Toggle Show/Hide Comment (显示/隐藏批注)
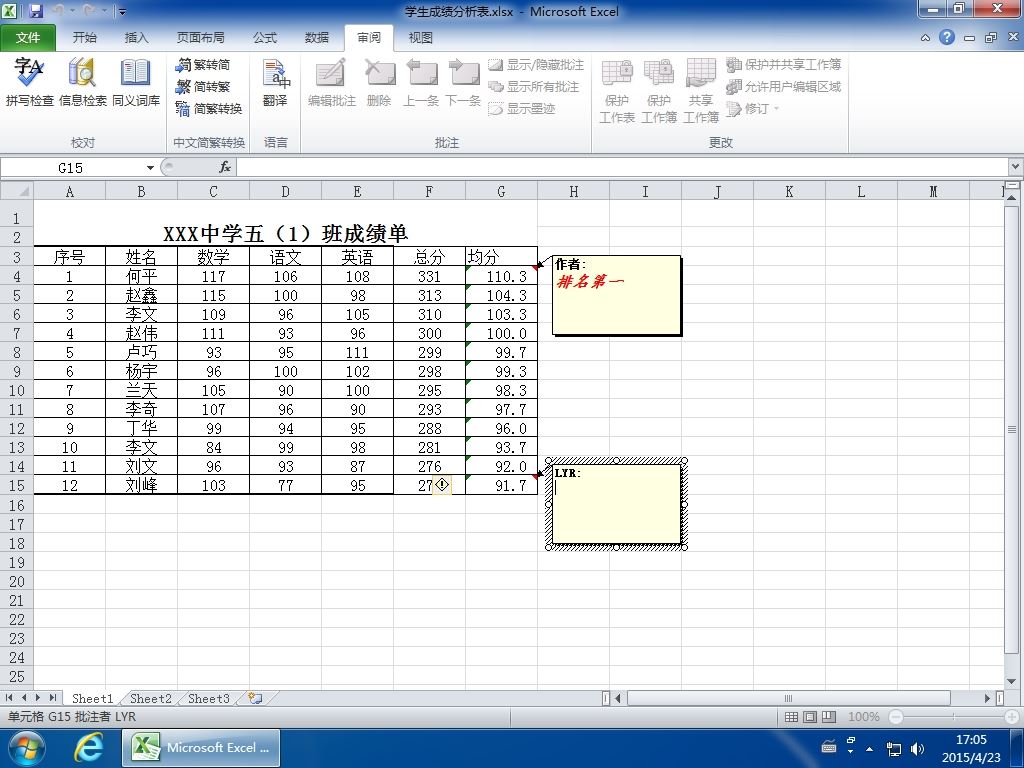 click(536, 65)
